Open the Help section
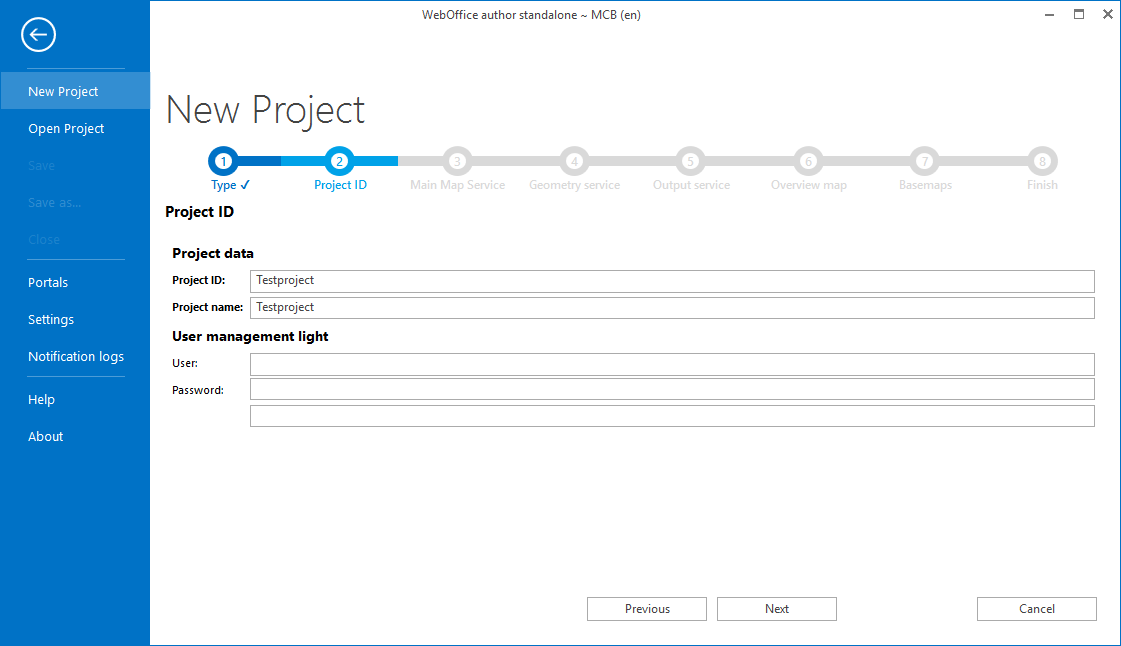The width and height of the screenshot is (1121, 646). click(41, 399)
